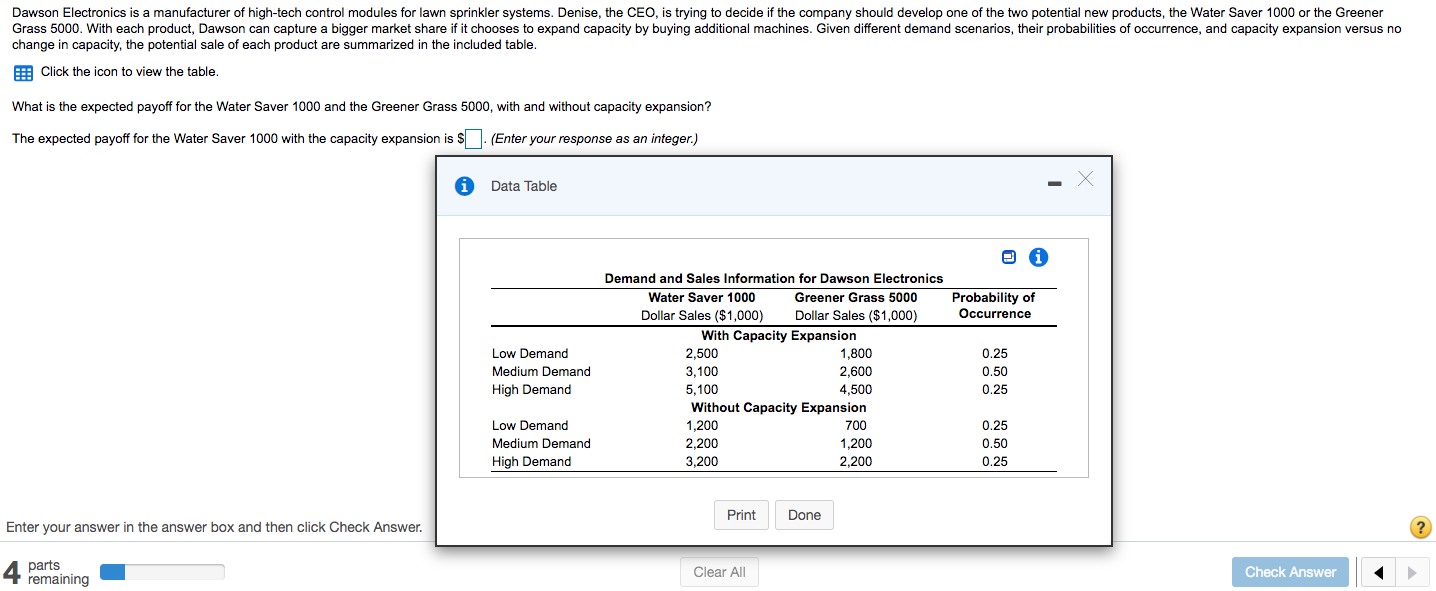Select the value 4,500 in the table

[855, 389]
